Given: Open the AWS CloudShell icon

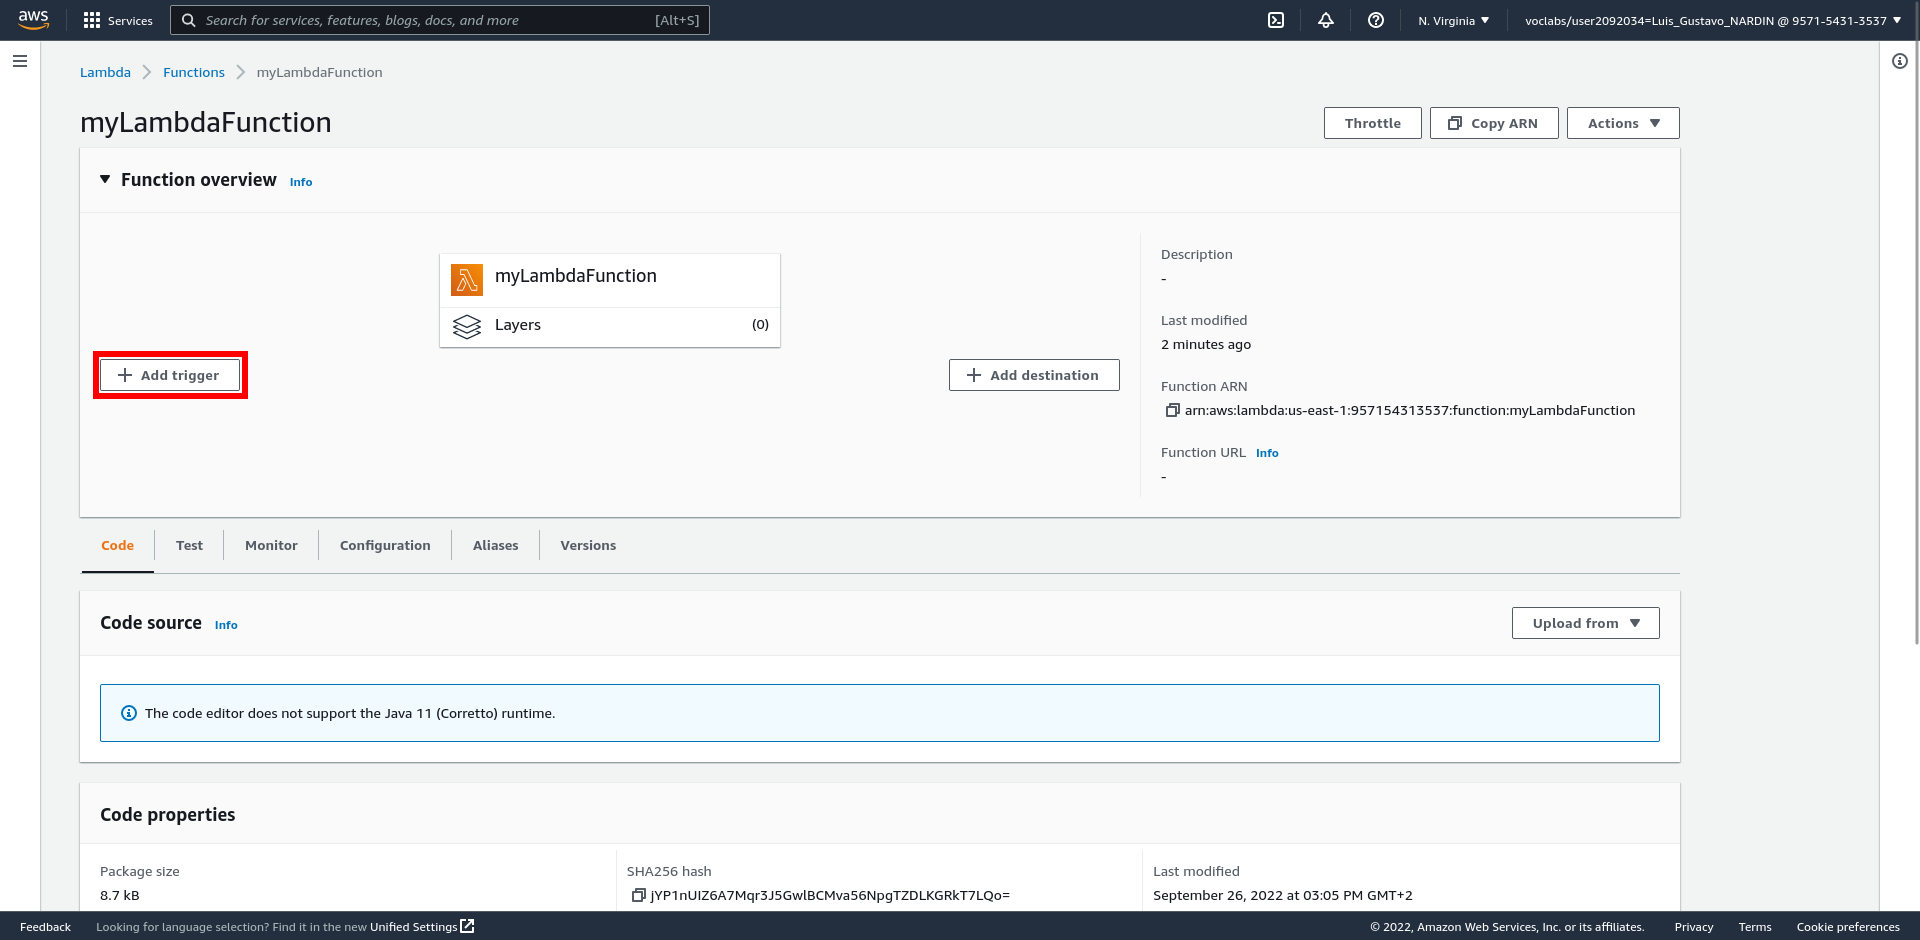Looking at the screenshot, I should pos(1276,20).
